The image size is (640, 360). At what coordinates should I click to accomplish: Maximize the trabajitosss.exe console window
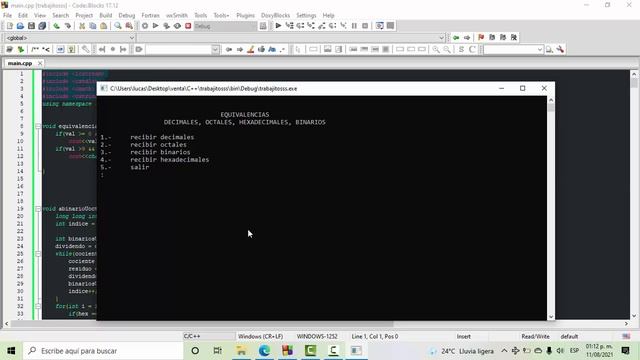pos(522,88)
